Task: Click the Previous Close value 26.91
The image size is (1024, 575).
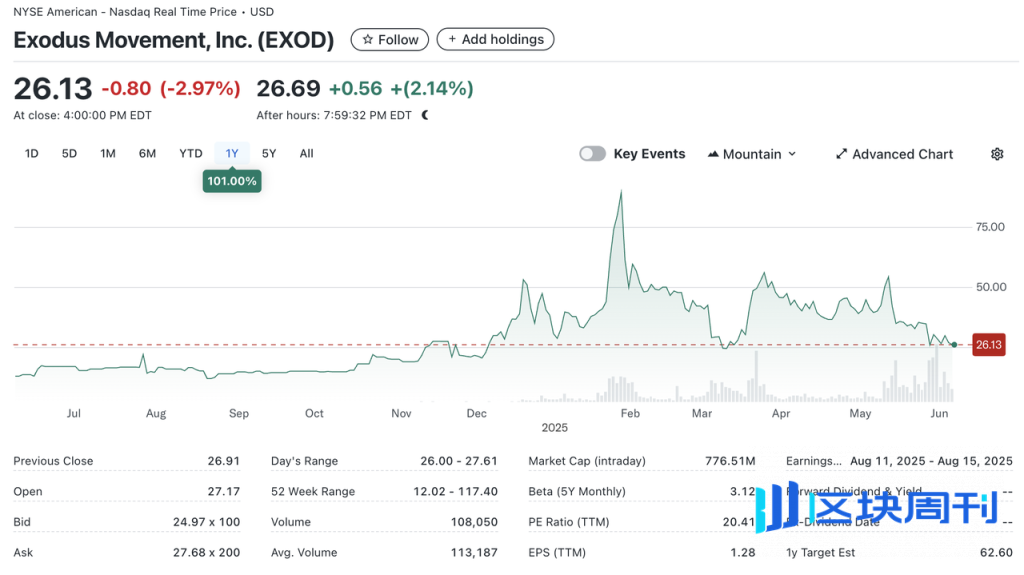Action: click(x=223, y=461)
